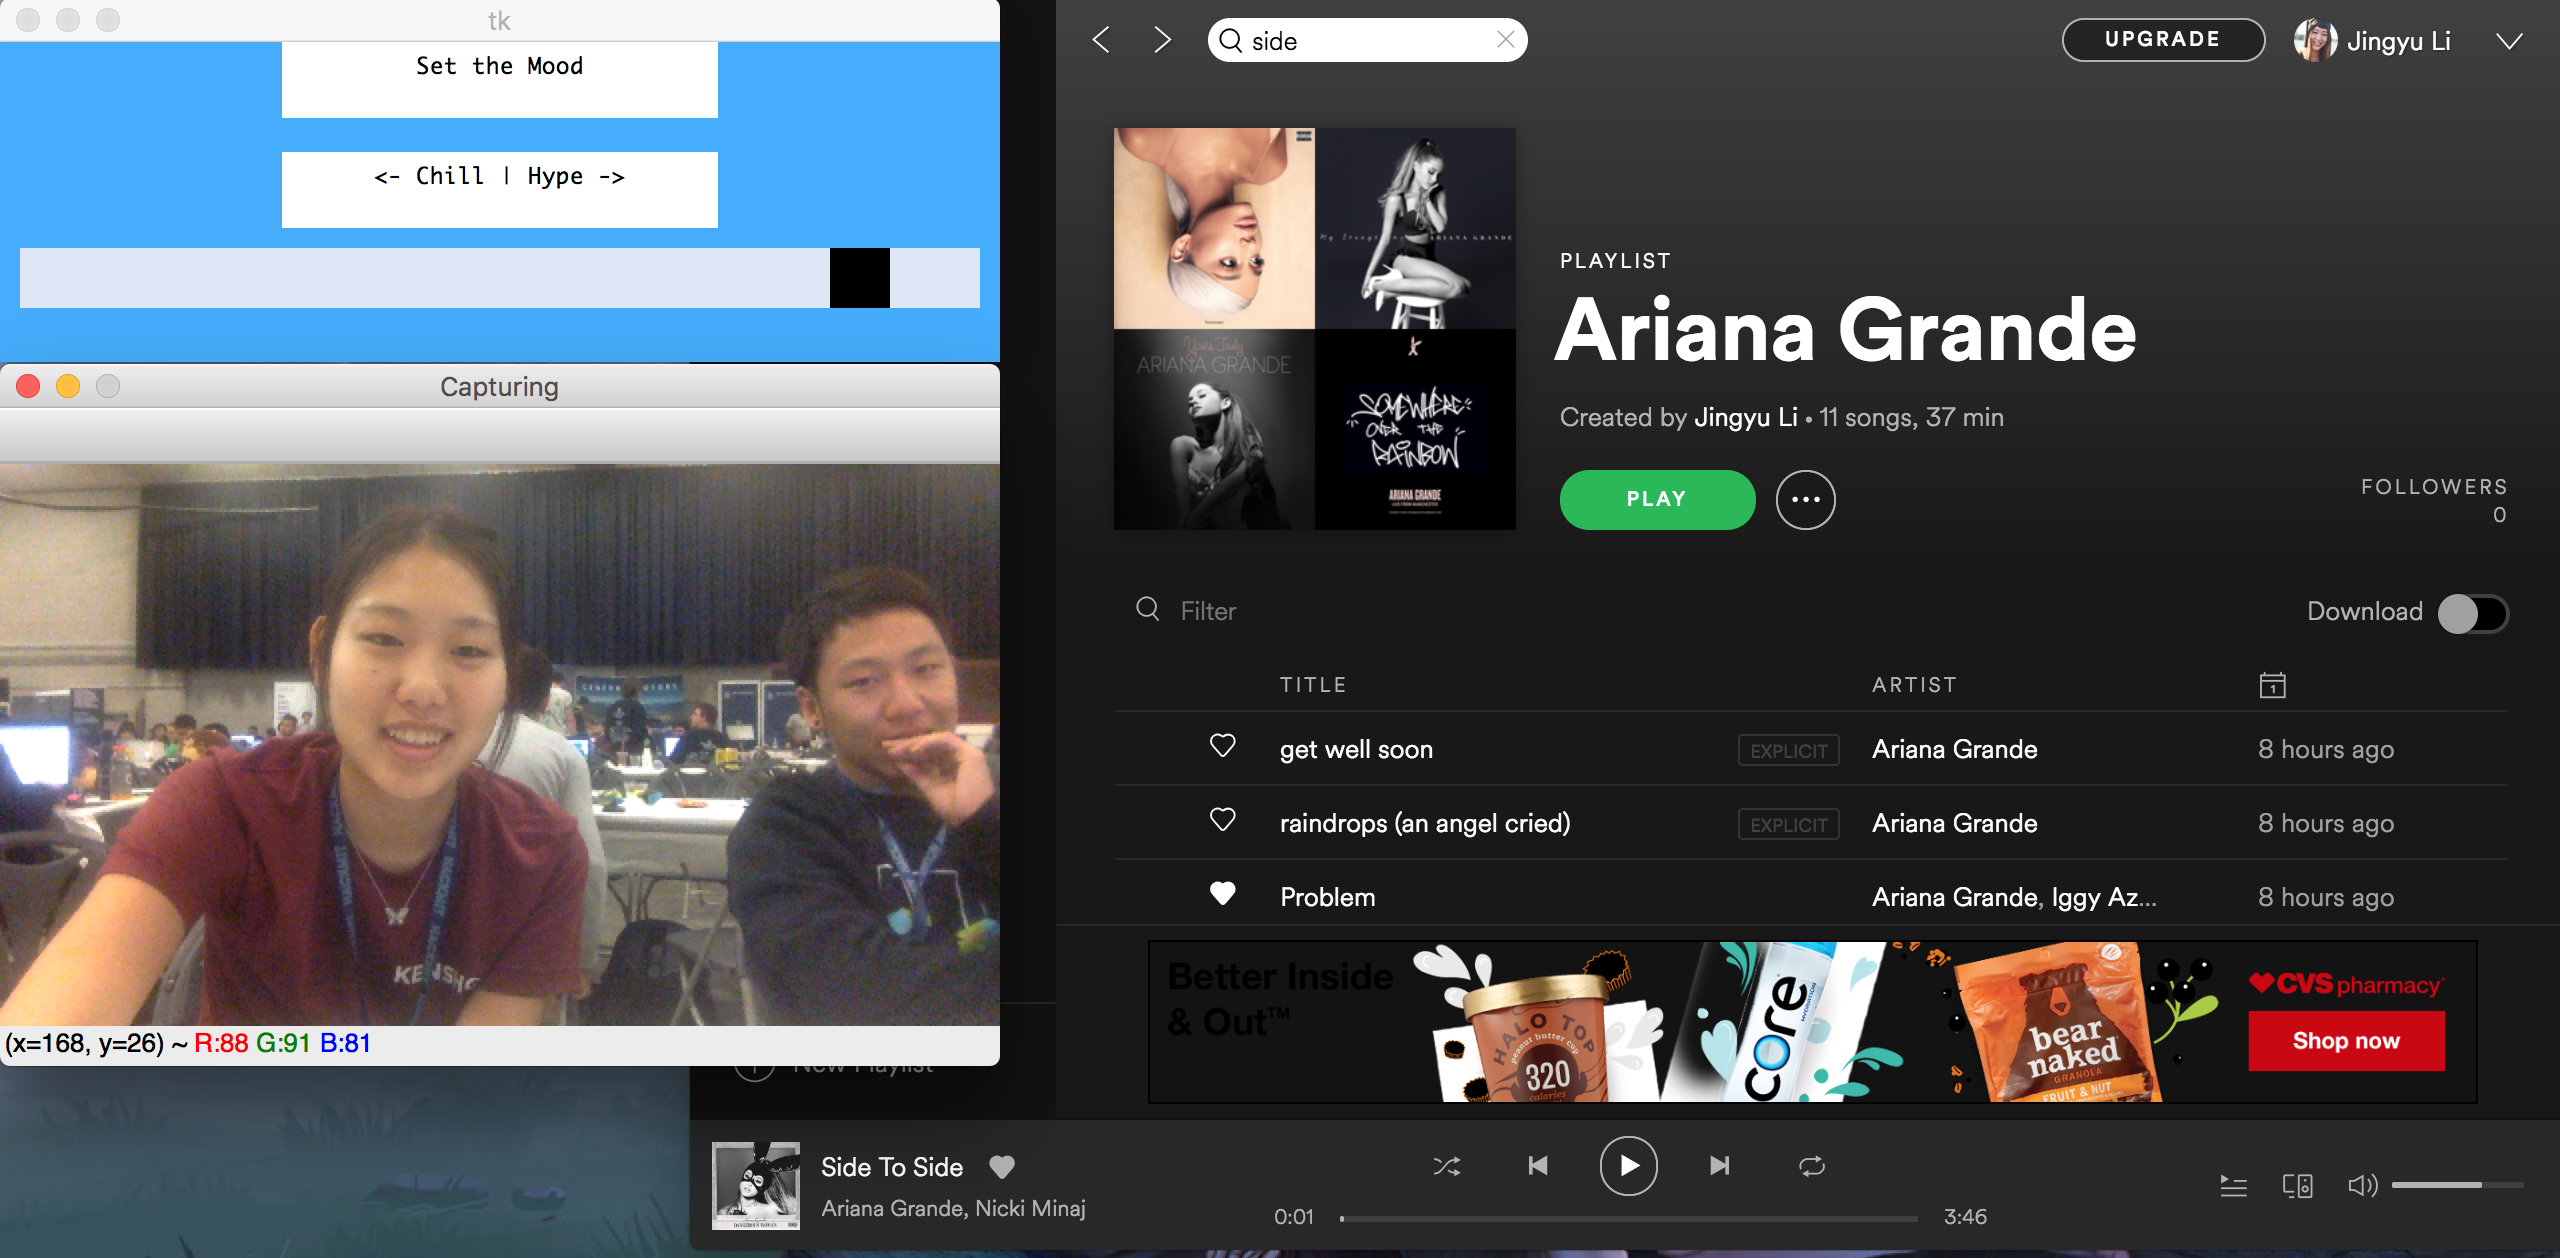Screen dimensions: 2560x1258
Task: Click the green PLAY button
Action: (1656, 500)
